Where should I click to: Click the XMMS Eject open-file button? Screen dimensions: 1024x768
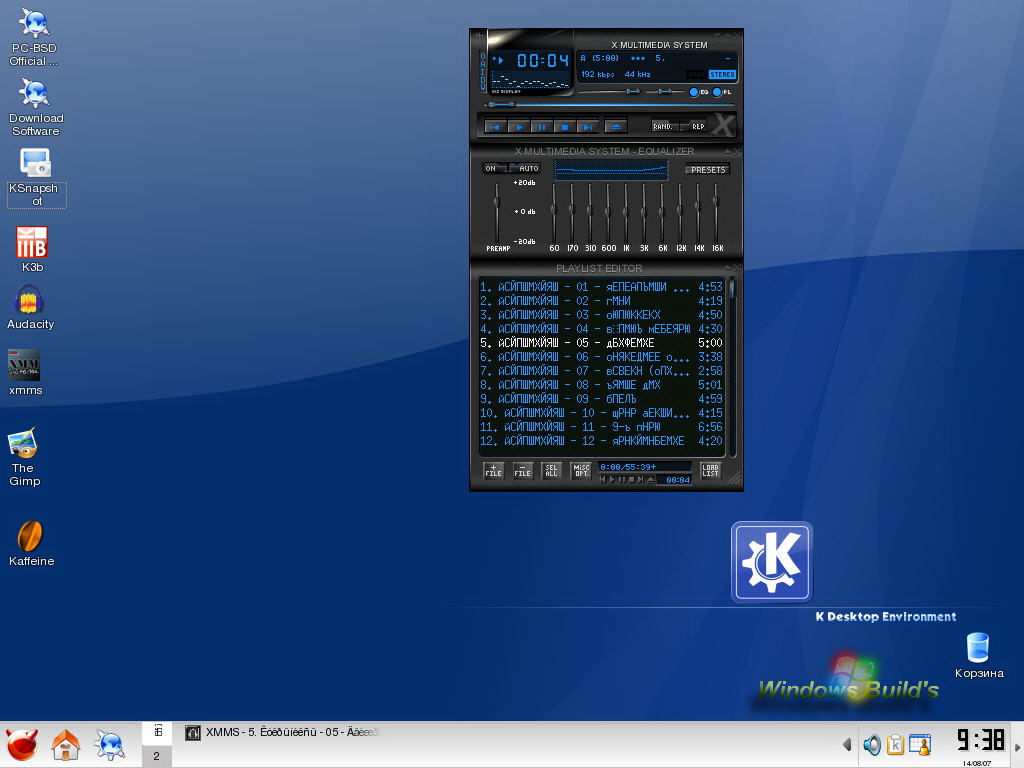coord(616,127)
